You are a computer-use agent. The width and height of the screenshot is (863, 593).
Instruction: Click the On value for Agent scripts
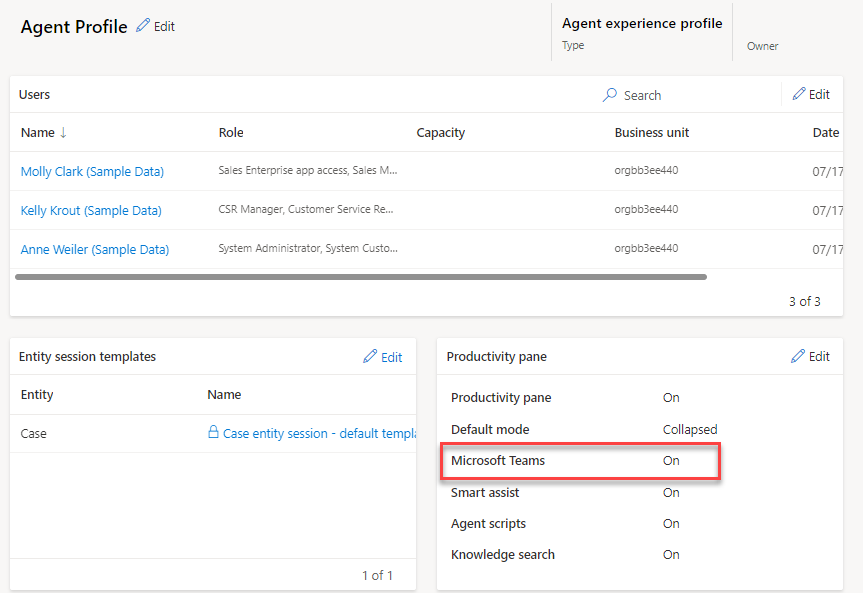671,524
